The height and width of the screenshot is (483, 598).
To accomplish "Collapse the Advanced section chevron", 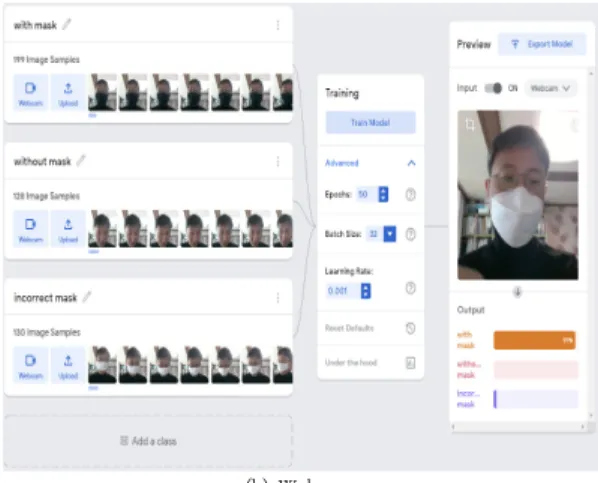I will click(411, 163).
